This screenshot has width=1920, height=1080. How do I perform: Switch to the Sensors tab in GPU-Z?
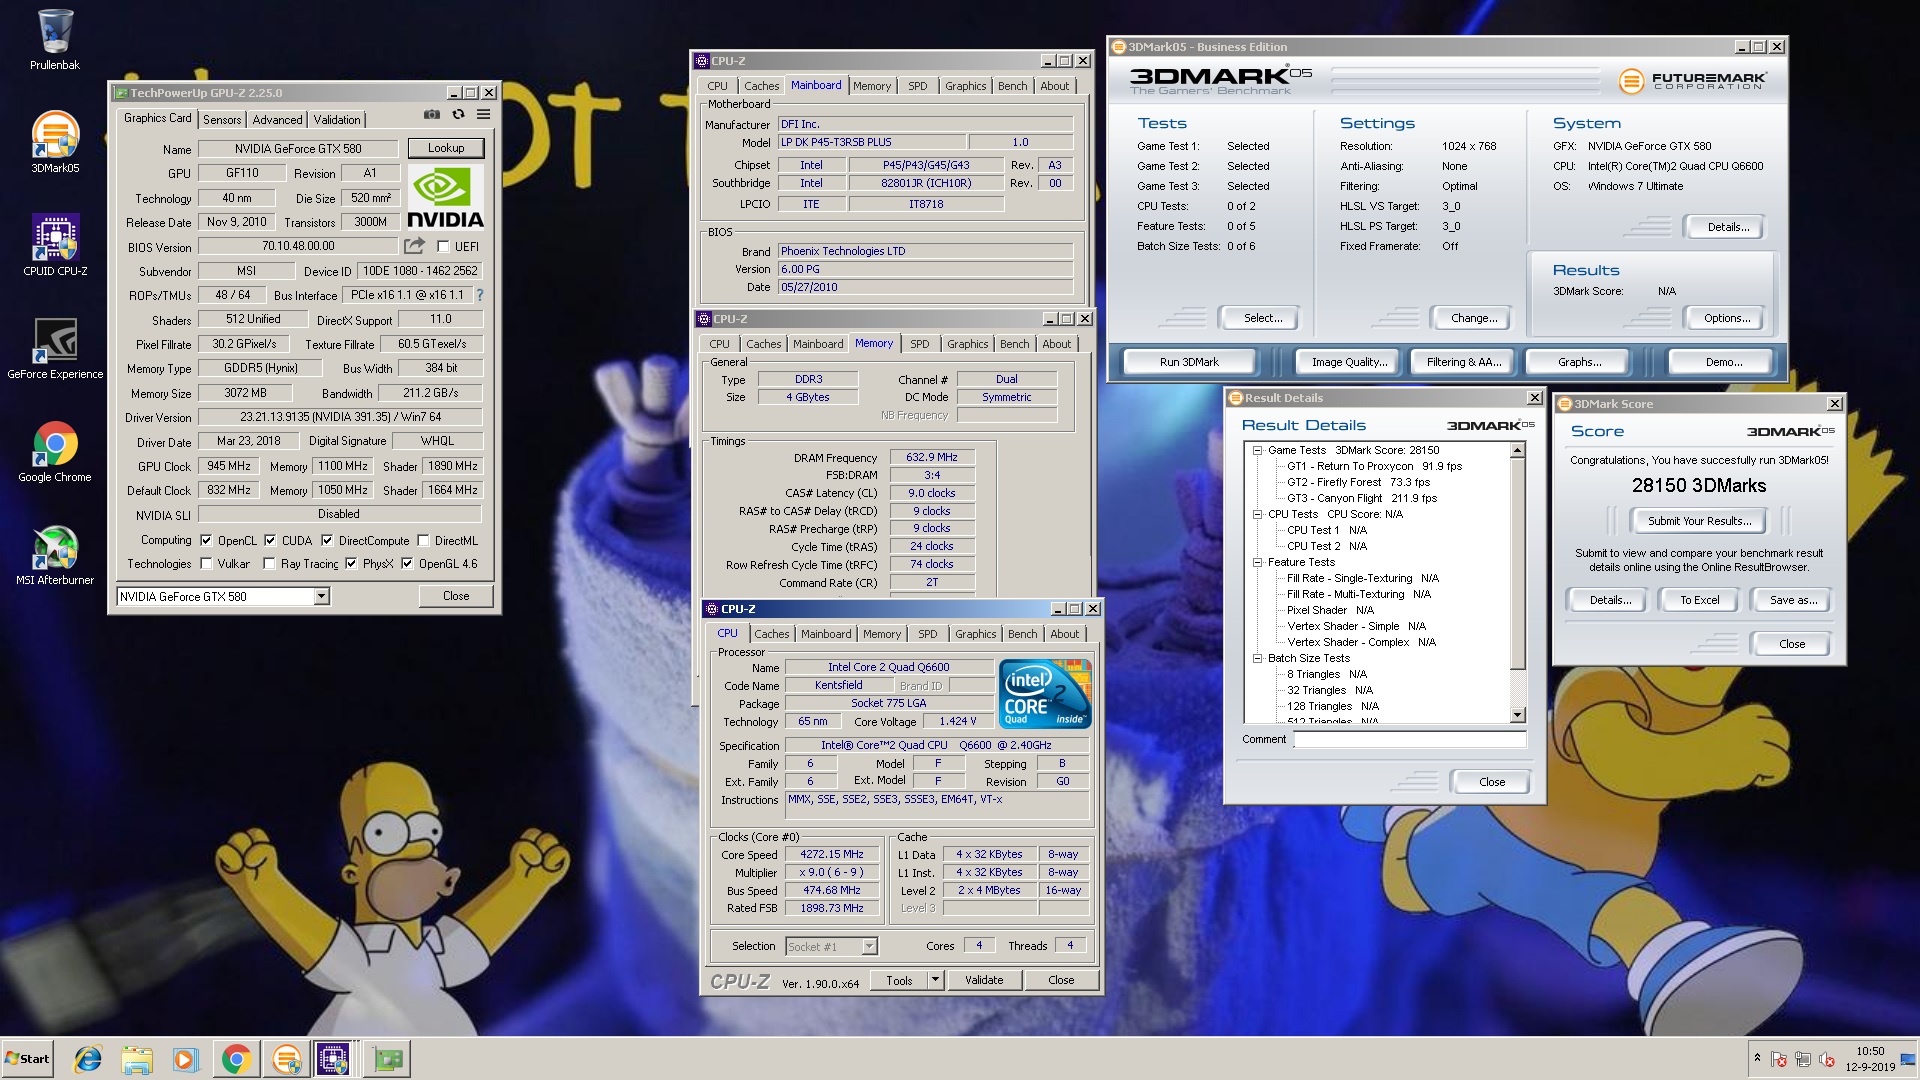pyautogui.click(x=222, y=119)
